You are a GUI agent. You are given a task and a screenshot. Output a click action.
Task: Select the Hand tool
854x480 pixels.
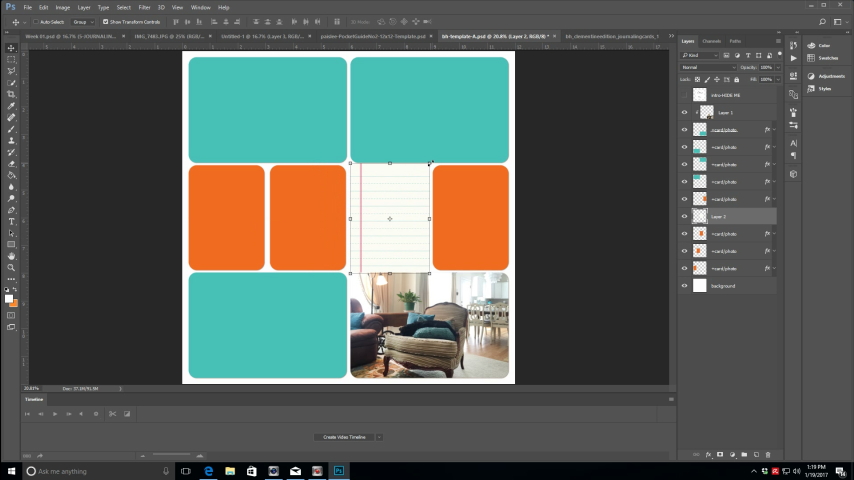click(x=11, y=256)
